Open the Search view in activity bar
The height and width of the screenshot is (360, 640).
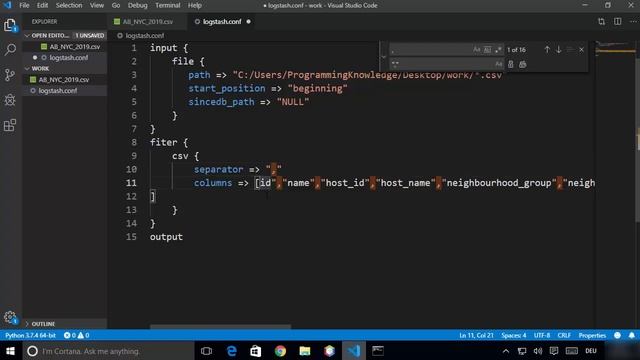(x=10, y=50)
